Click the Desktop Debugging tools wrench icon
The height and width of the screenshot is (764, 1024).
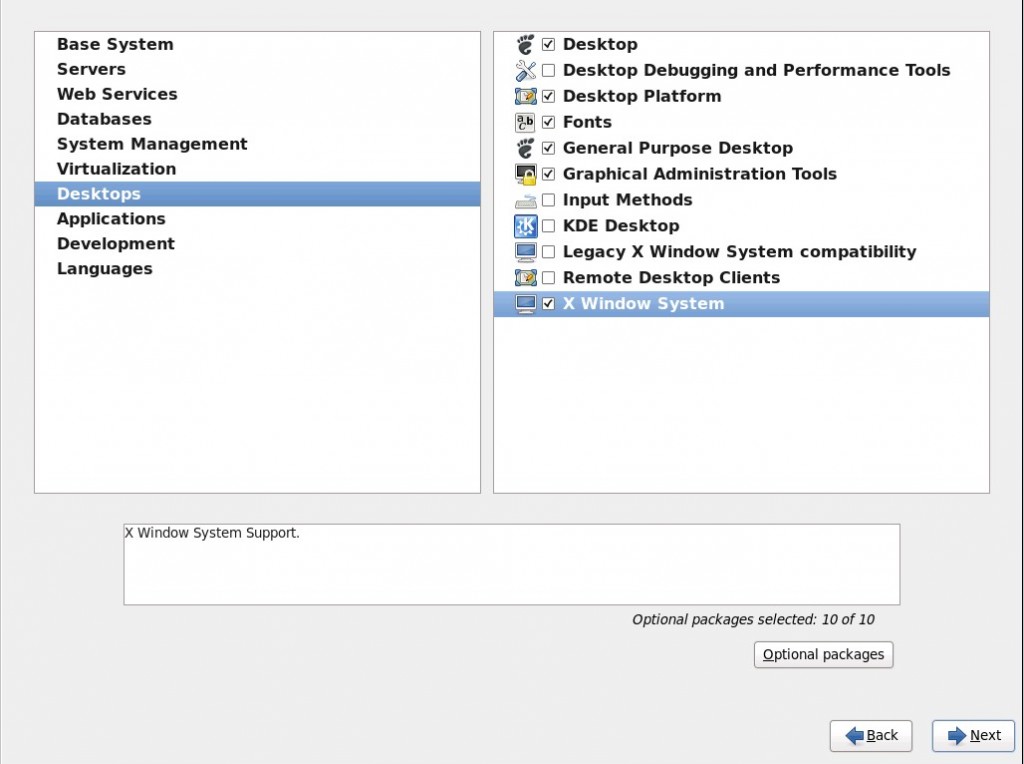point(524,70)
